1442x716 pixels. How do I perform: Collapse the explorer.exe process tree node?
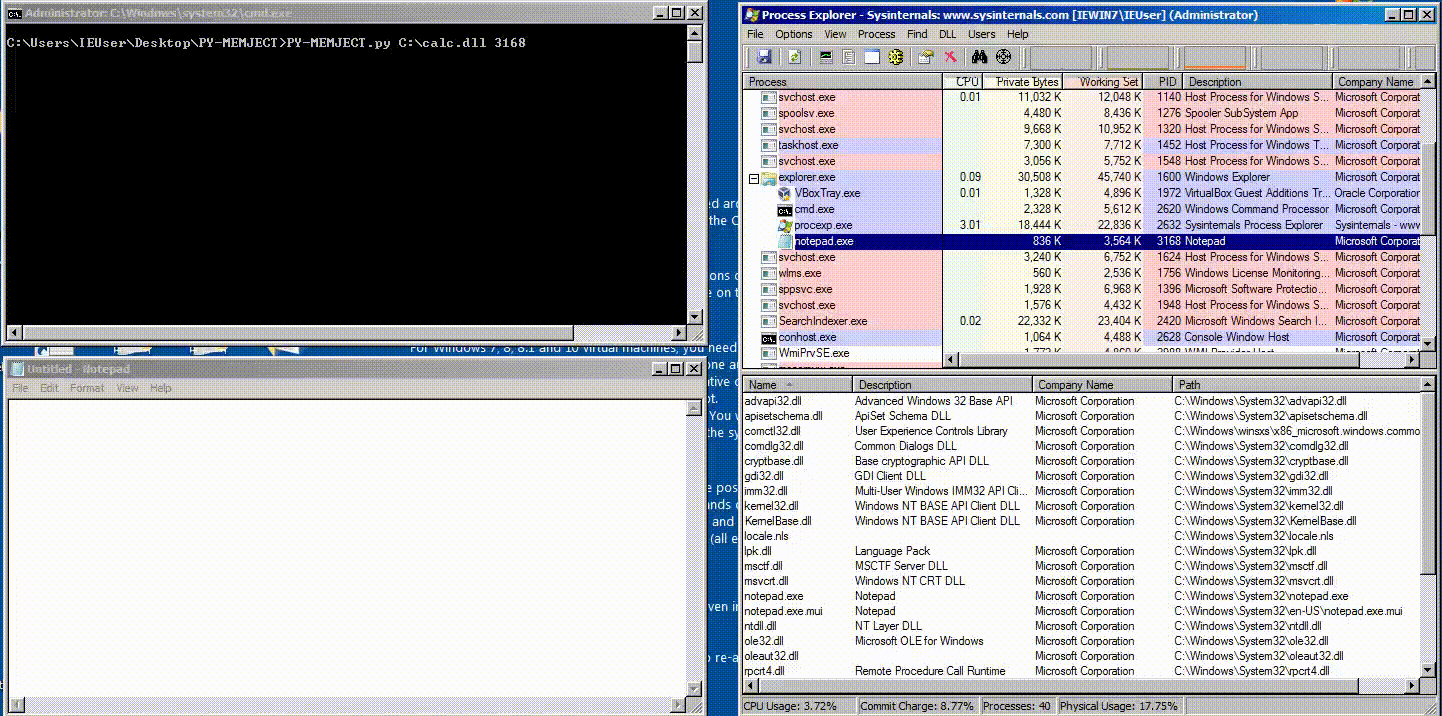coord(753,178)
